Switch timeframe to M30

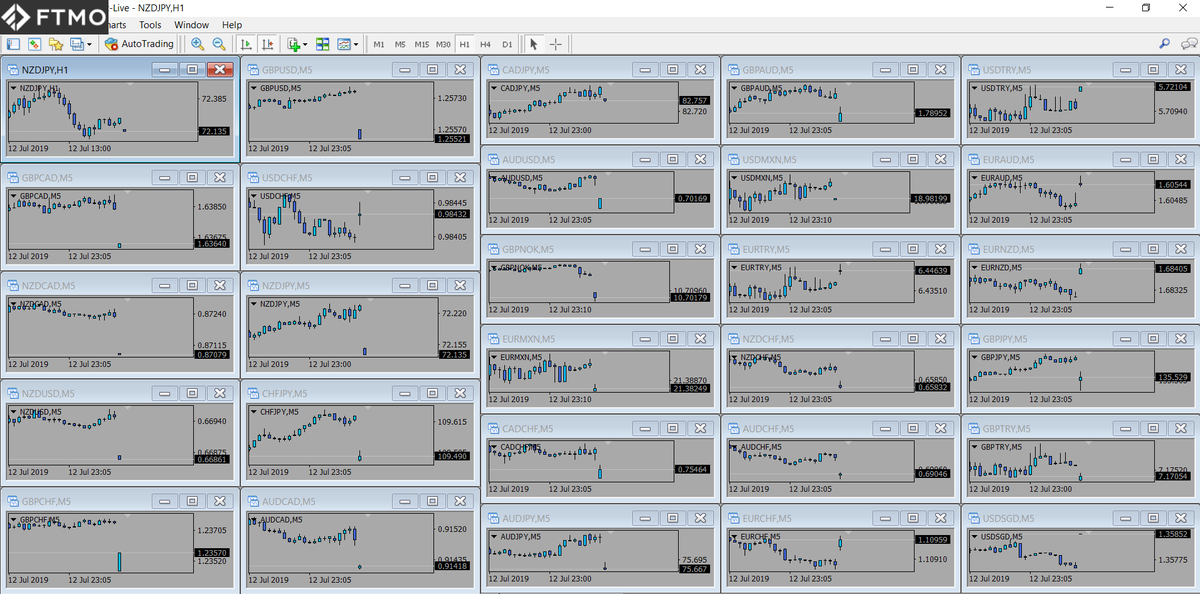pyautogui.click(x=443, y=44)
